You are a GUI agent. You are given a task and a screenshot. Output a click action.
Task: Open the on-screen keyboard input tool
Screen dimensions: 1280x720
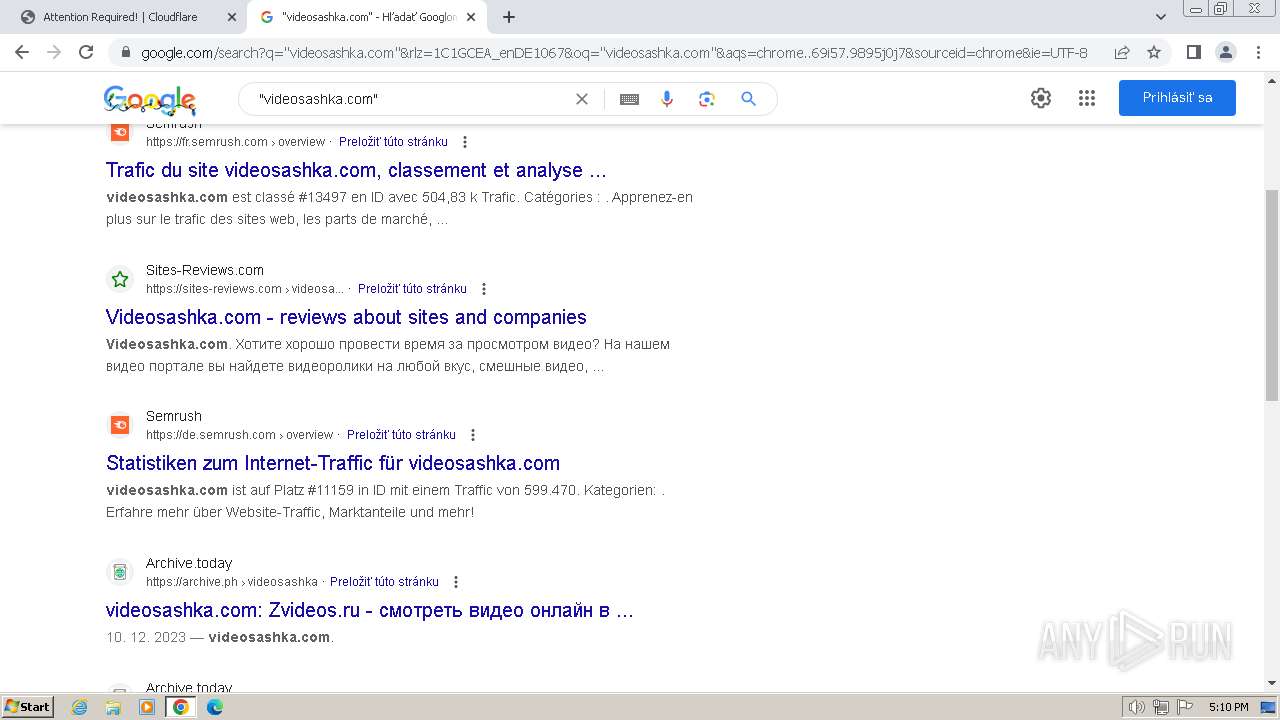tap(629, 99)
